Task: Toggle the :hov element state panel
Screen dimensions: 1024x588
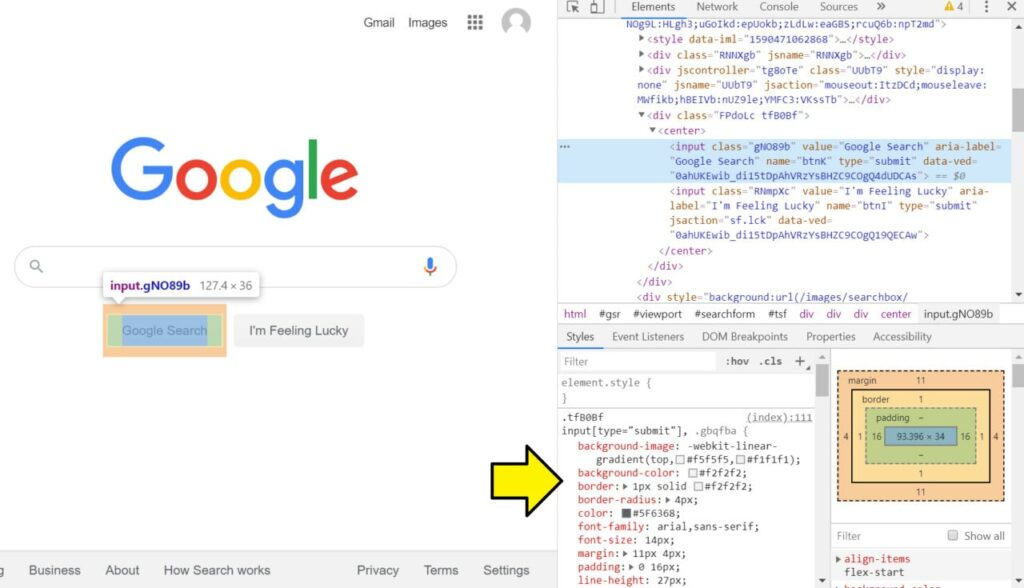Action: pos(737,361)
